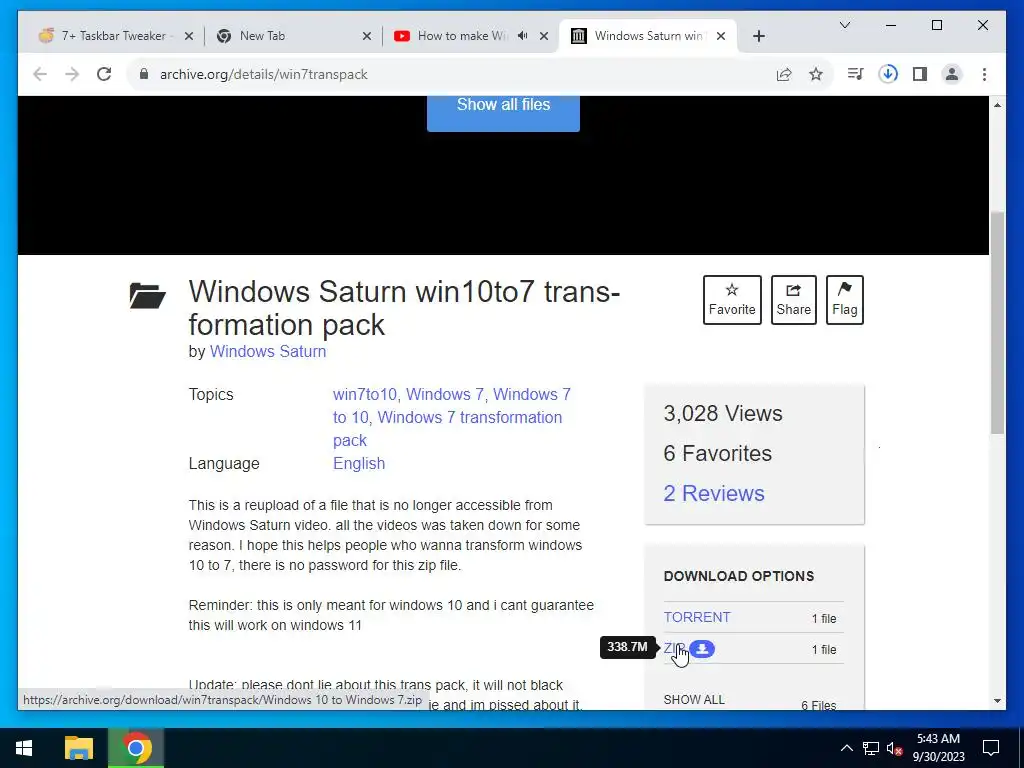This screenshot has width=1024, height=768.
Task: Click the page scrollbar up arrow
Action: point(997,105)
